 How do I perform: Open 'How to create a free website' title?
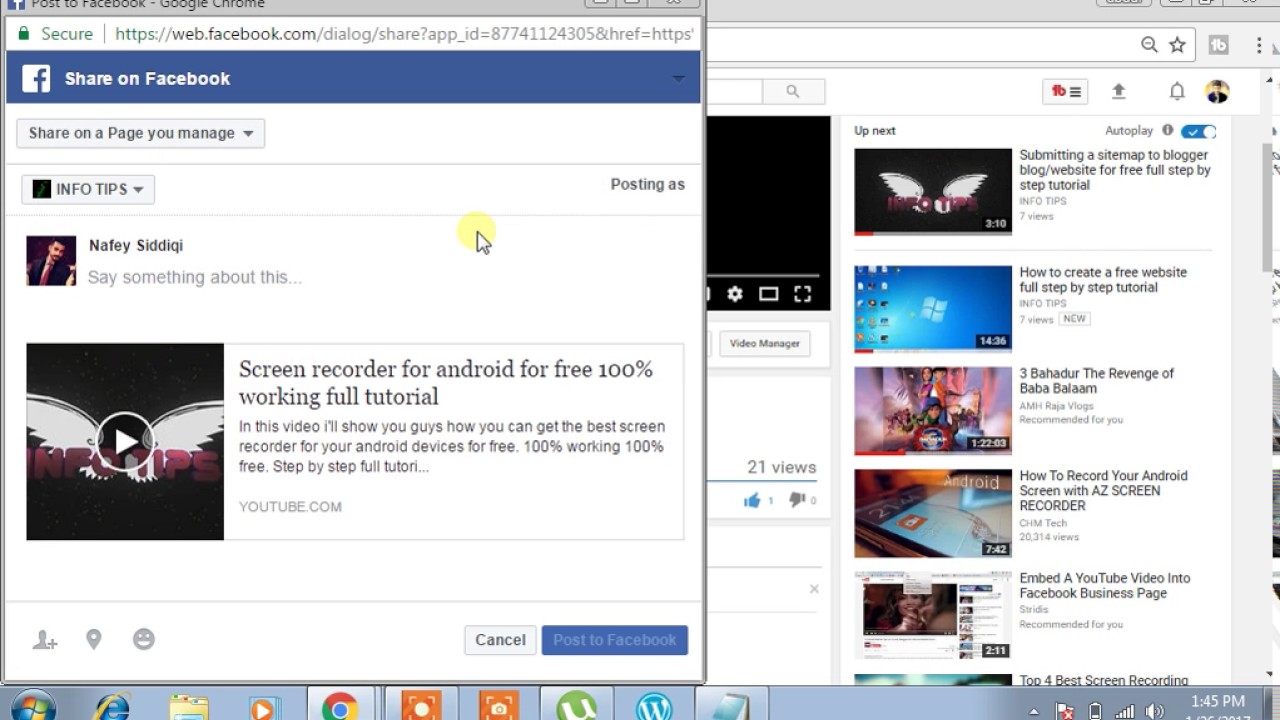[x=1103, y=280]
